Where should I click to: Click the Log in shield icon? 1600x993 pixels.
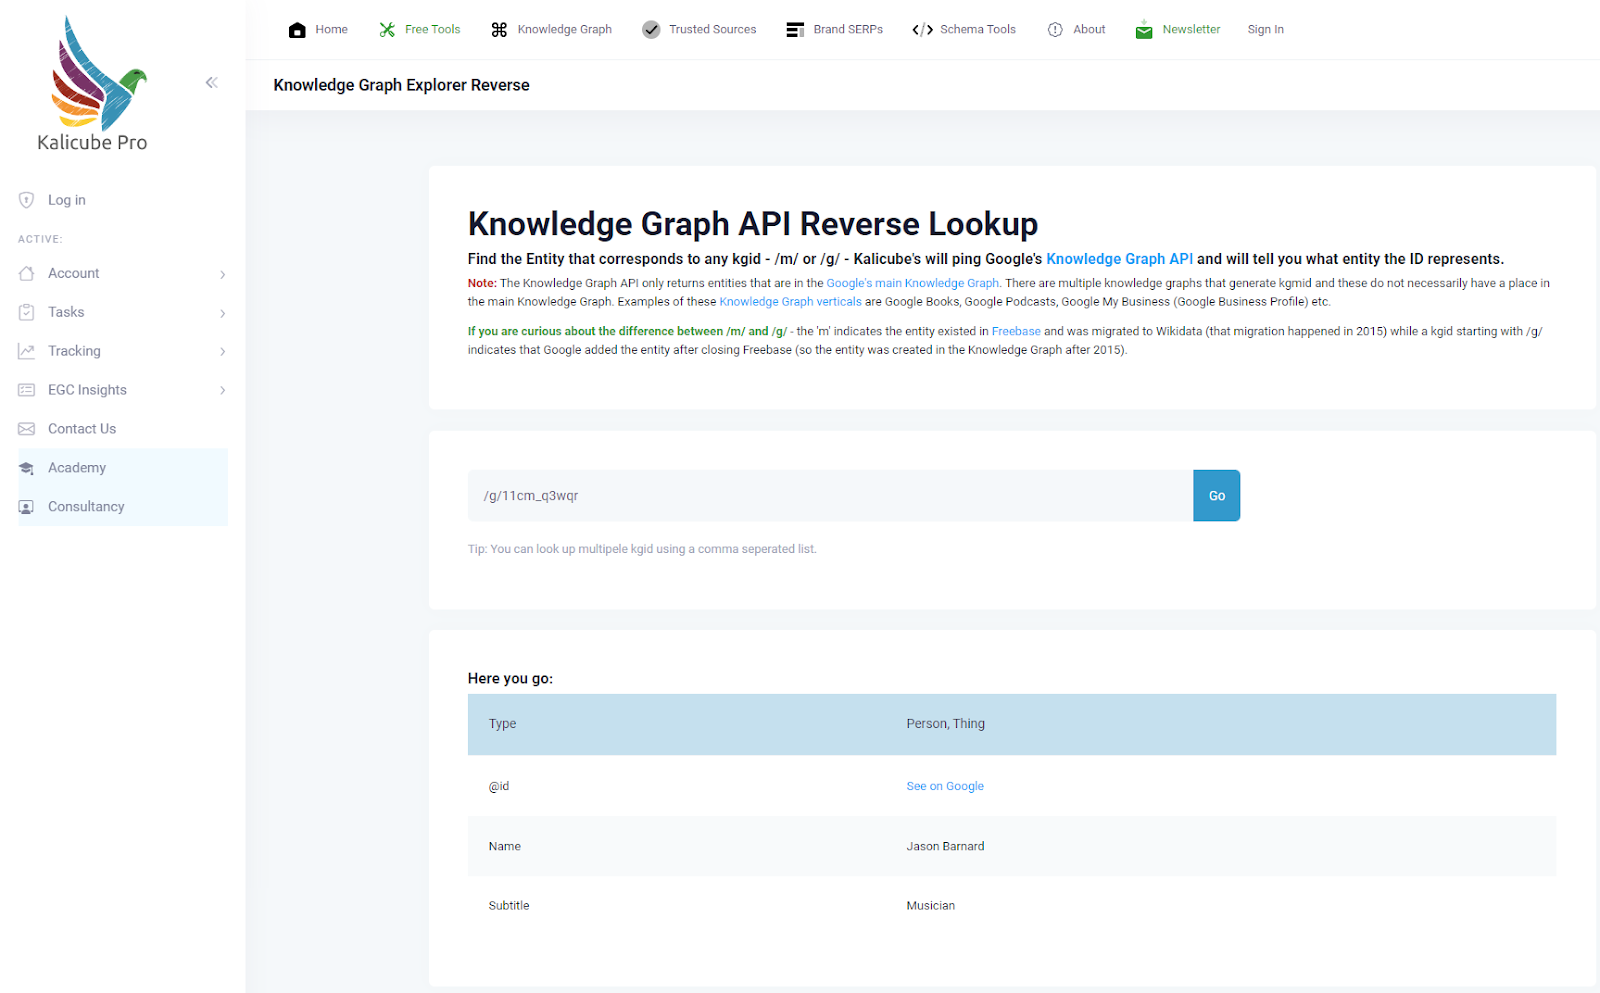(x=27, y=200)
